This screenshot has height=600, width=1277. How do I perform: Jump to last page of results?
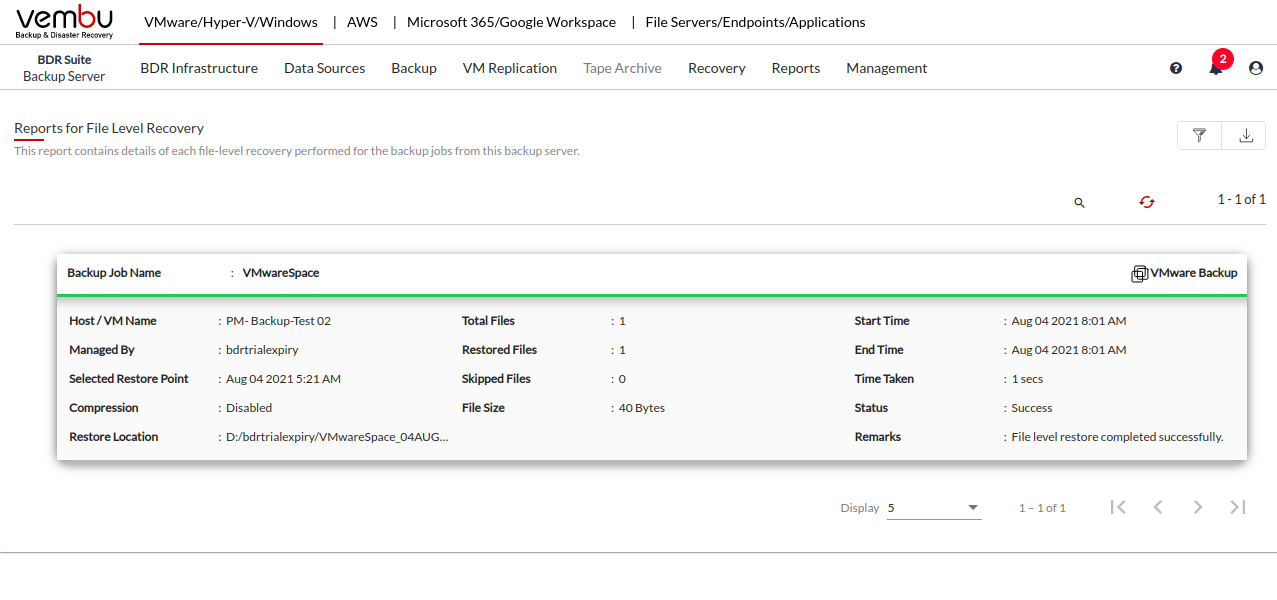coord(1238,507)
